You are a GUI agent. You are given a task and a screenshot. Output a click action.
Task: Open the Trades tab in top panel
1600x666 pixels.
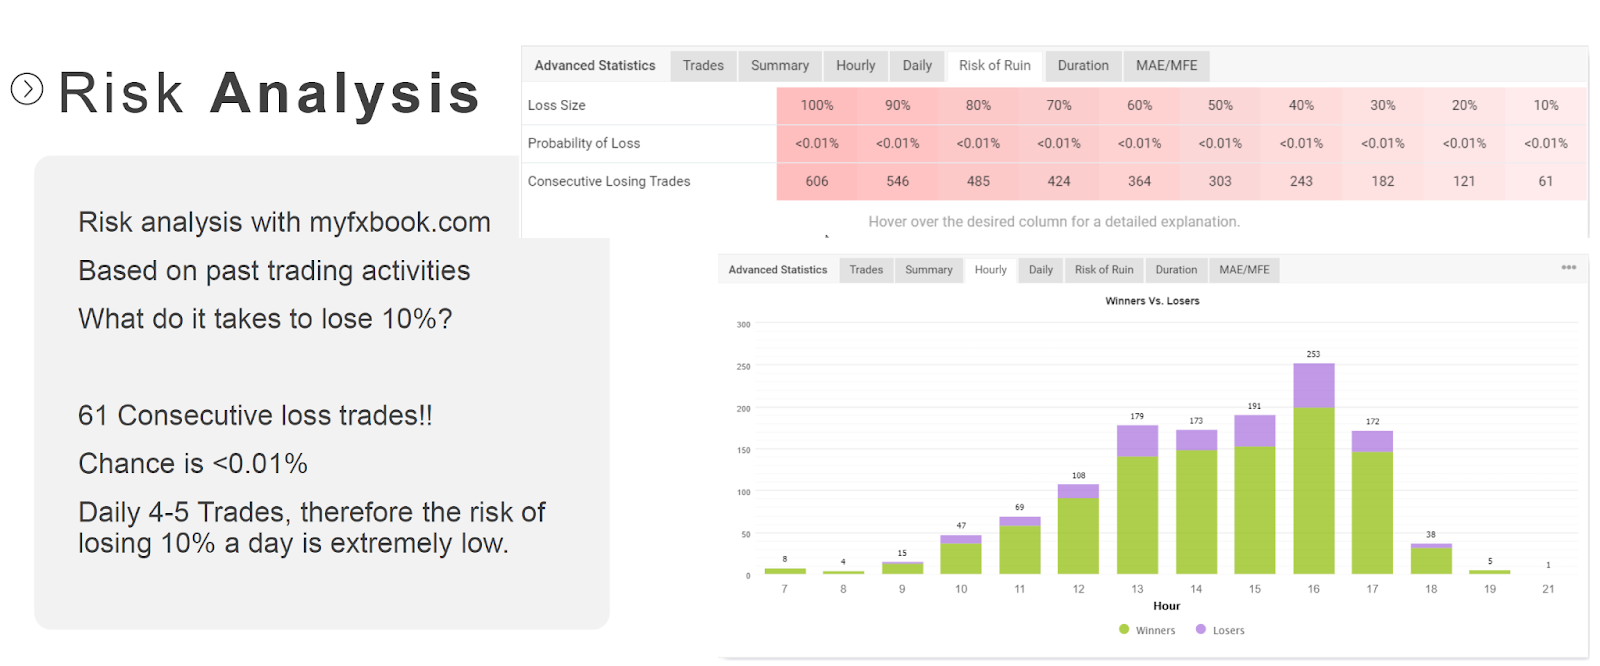(703, 65)
